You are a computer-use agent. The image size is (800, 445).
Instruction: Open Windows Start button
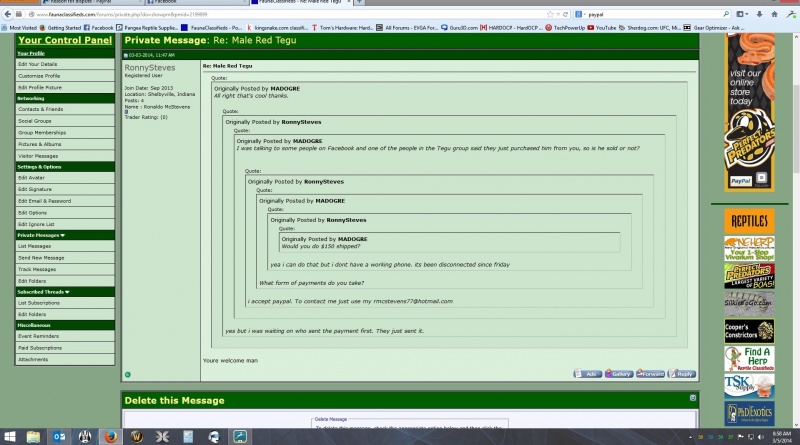[x=10, y=437]
